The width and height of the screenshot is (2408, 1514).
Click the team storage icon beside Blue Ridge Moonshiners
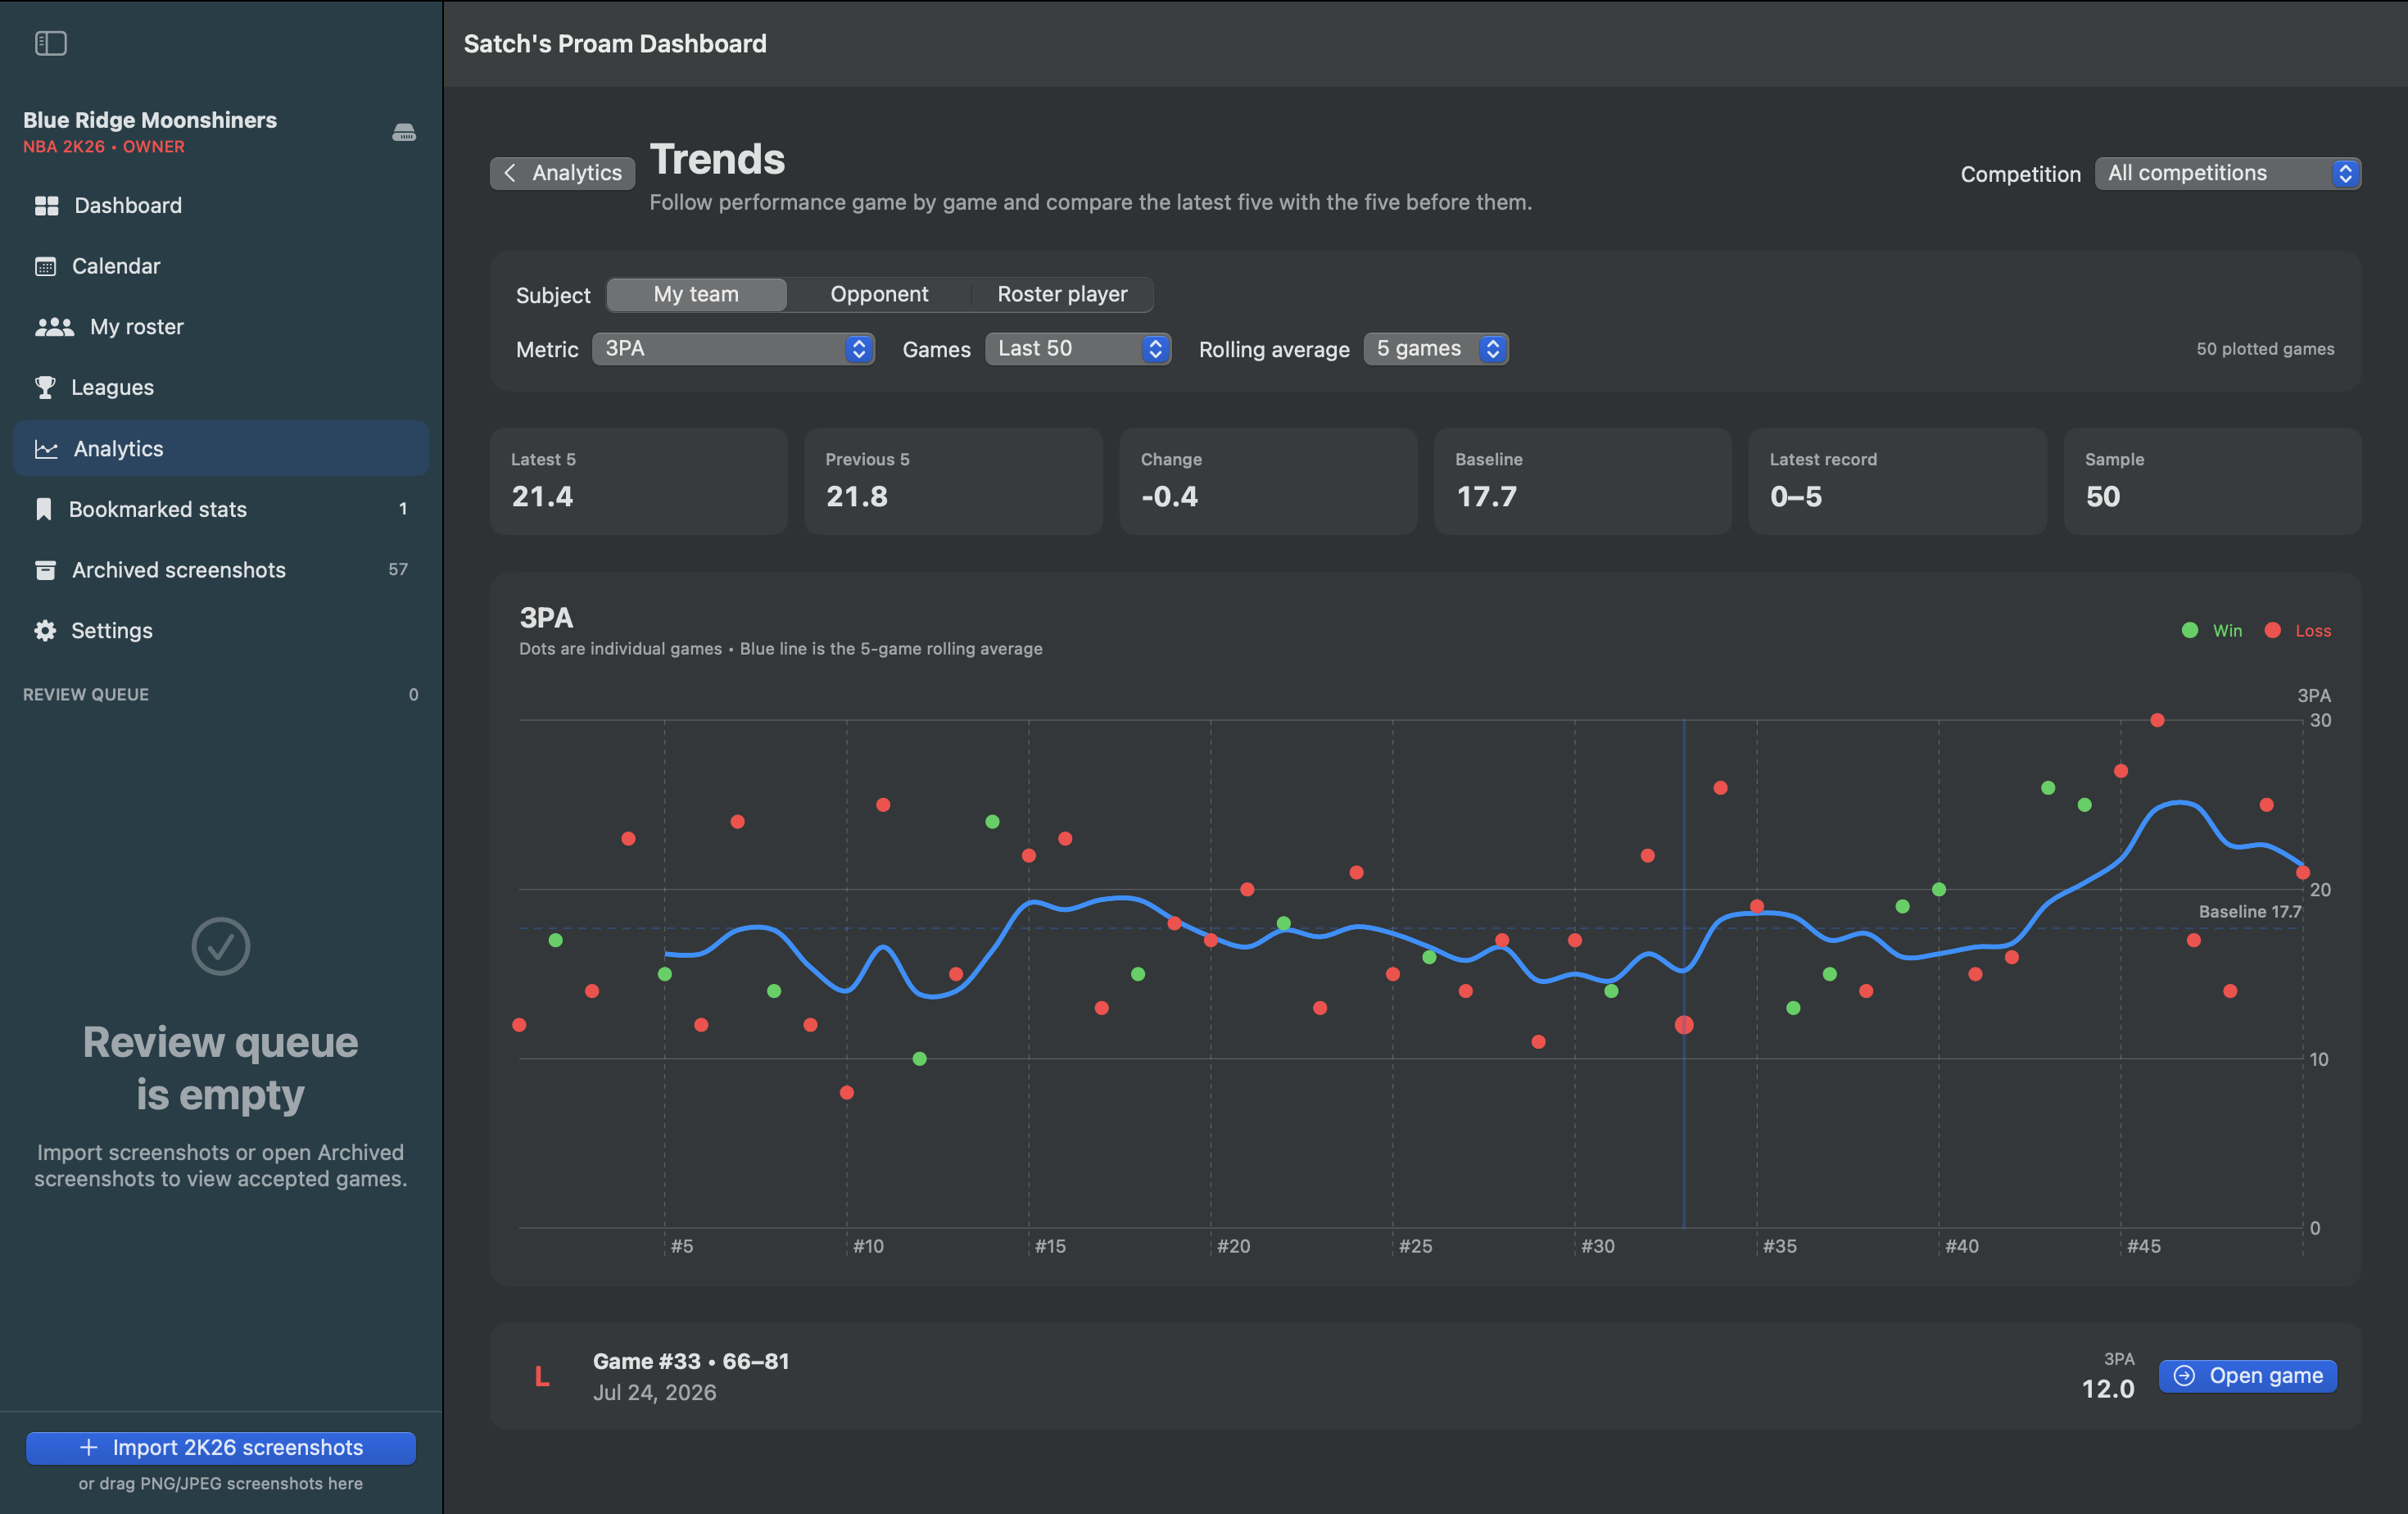click(404, 132)
